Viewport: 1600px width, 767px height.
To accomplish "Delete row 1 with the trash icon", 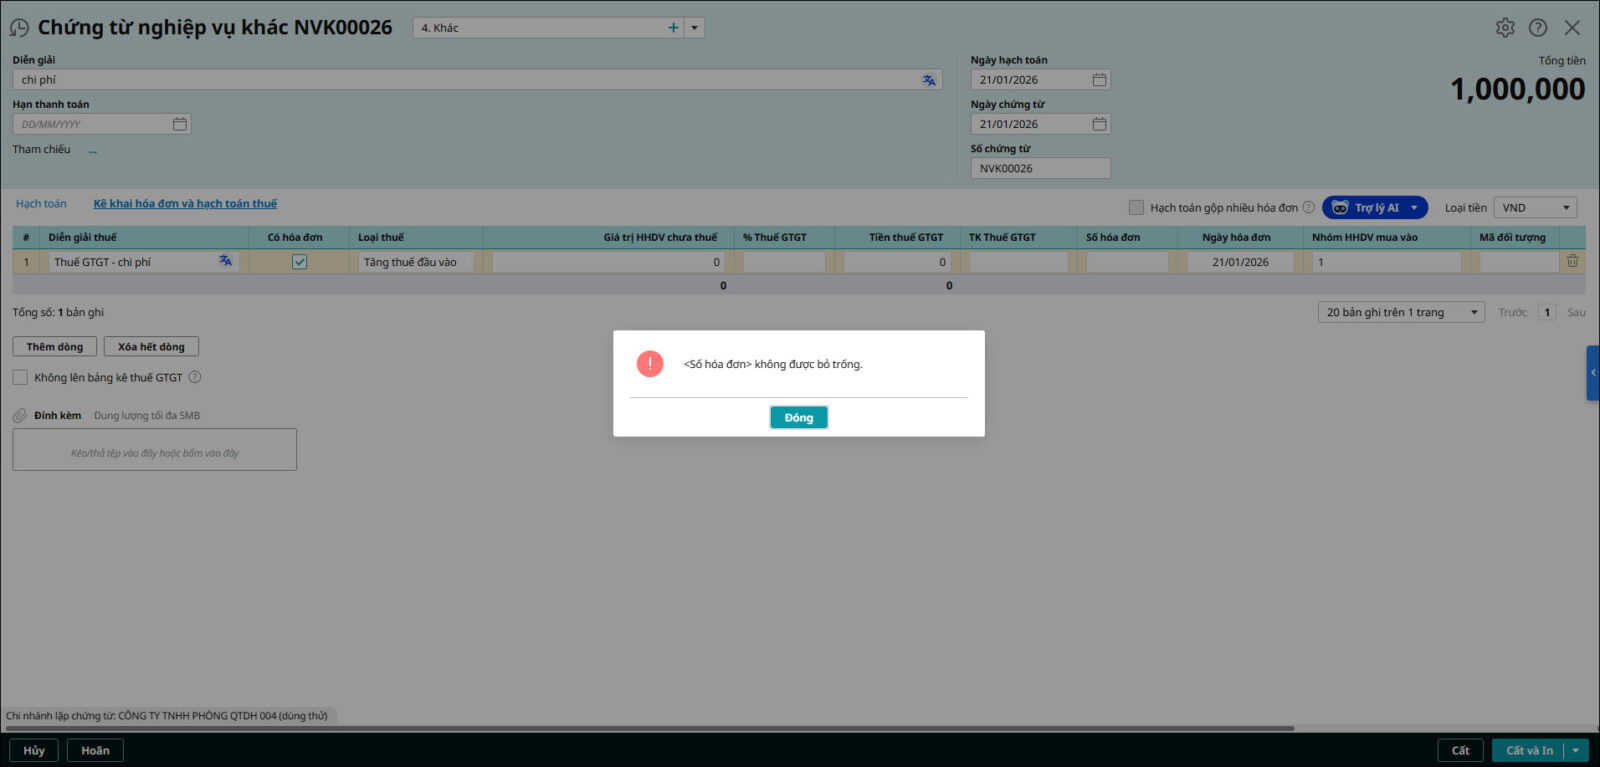I will click(x=1572, y=261).
